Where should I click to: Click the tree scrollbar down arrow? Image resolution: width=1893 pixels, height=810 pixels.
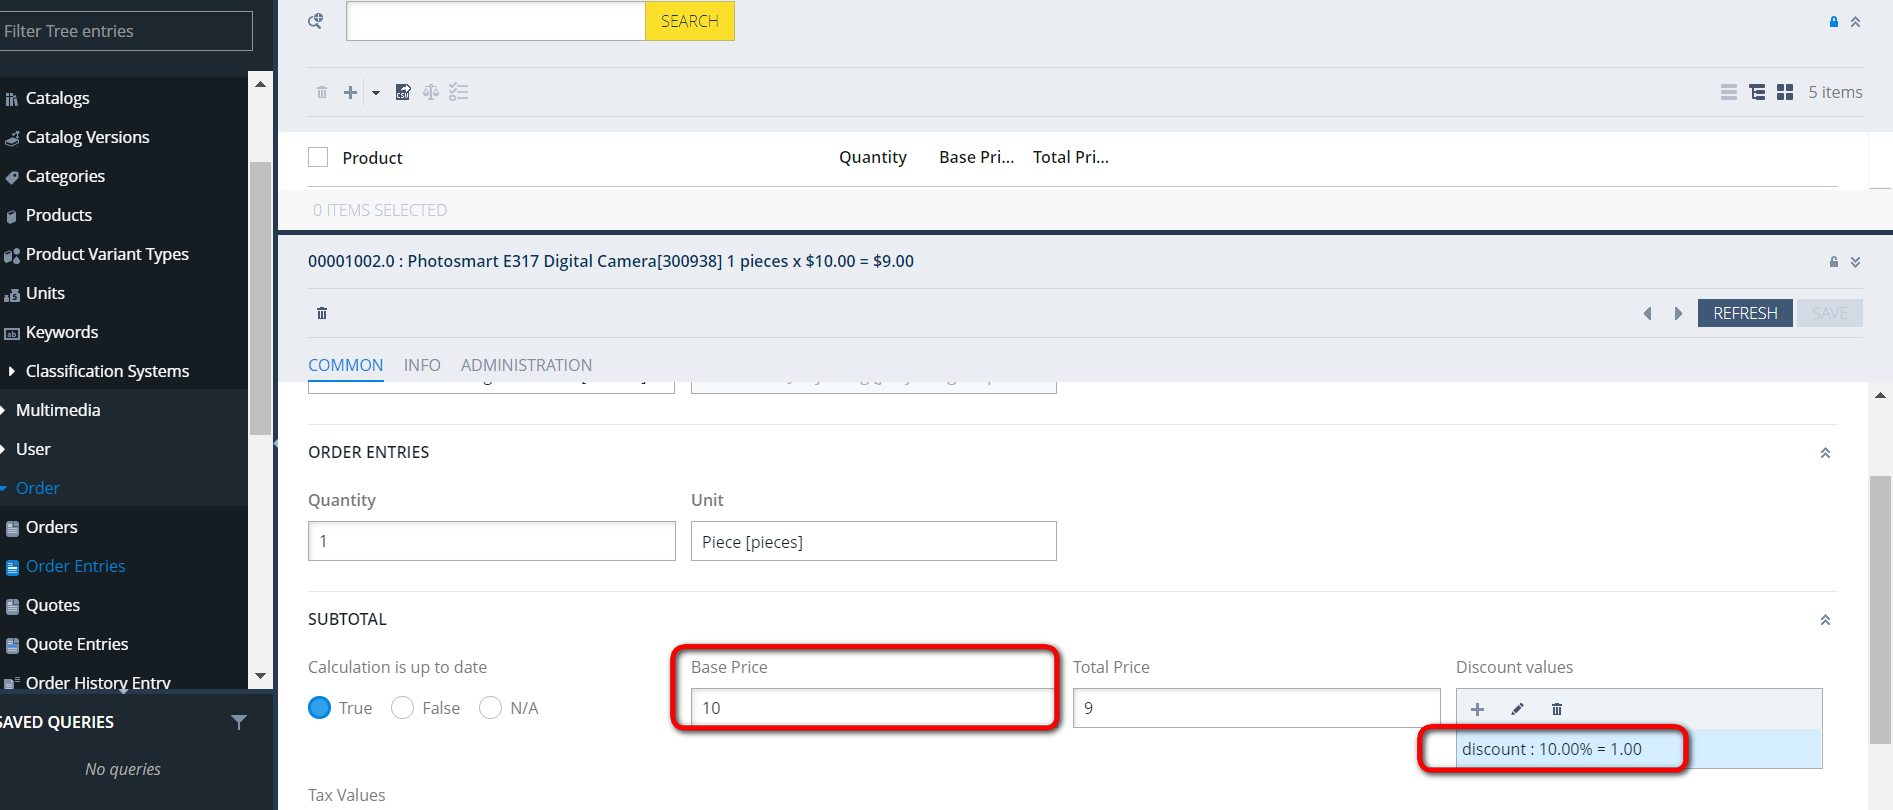click(x=261, y=676)
